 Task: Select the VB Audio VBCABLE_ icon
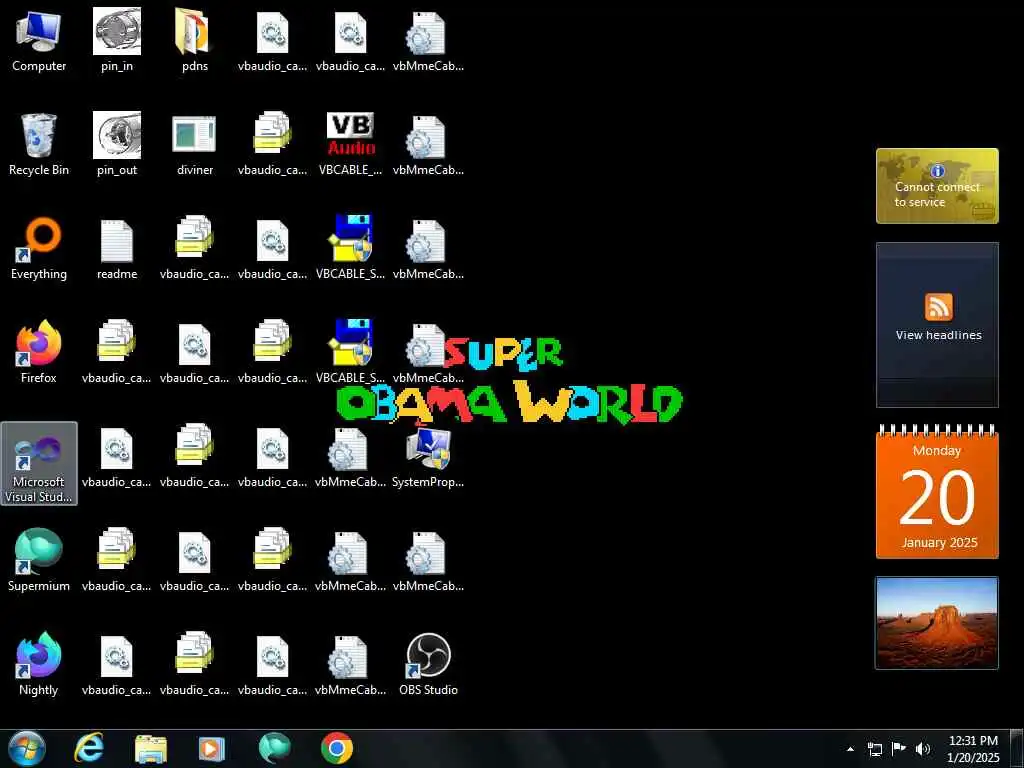[350, 144]
